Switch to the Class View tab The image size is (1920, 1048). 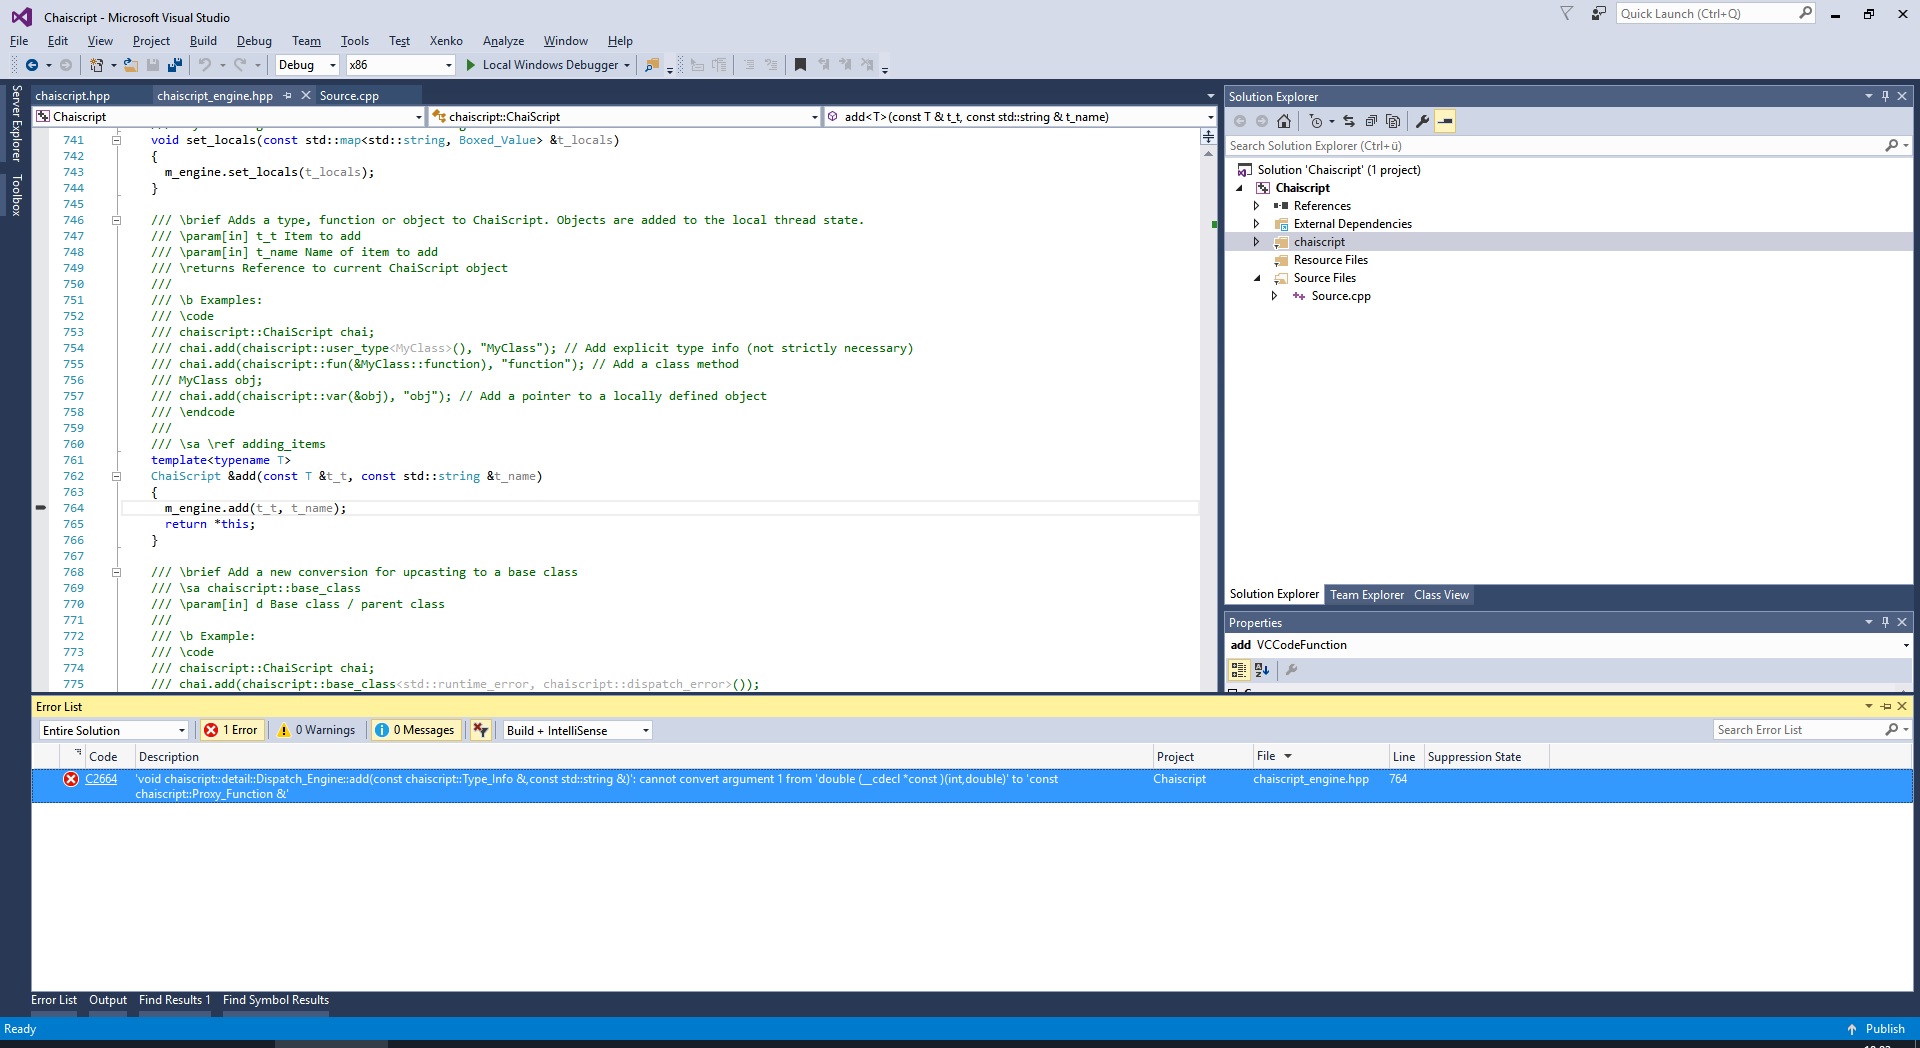click(1441, 595)
